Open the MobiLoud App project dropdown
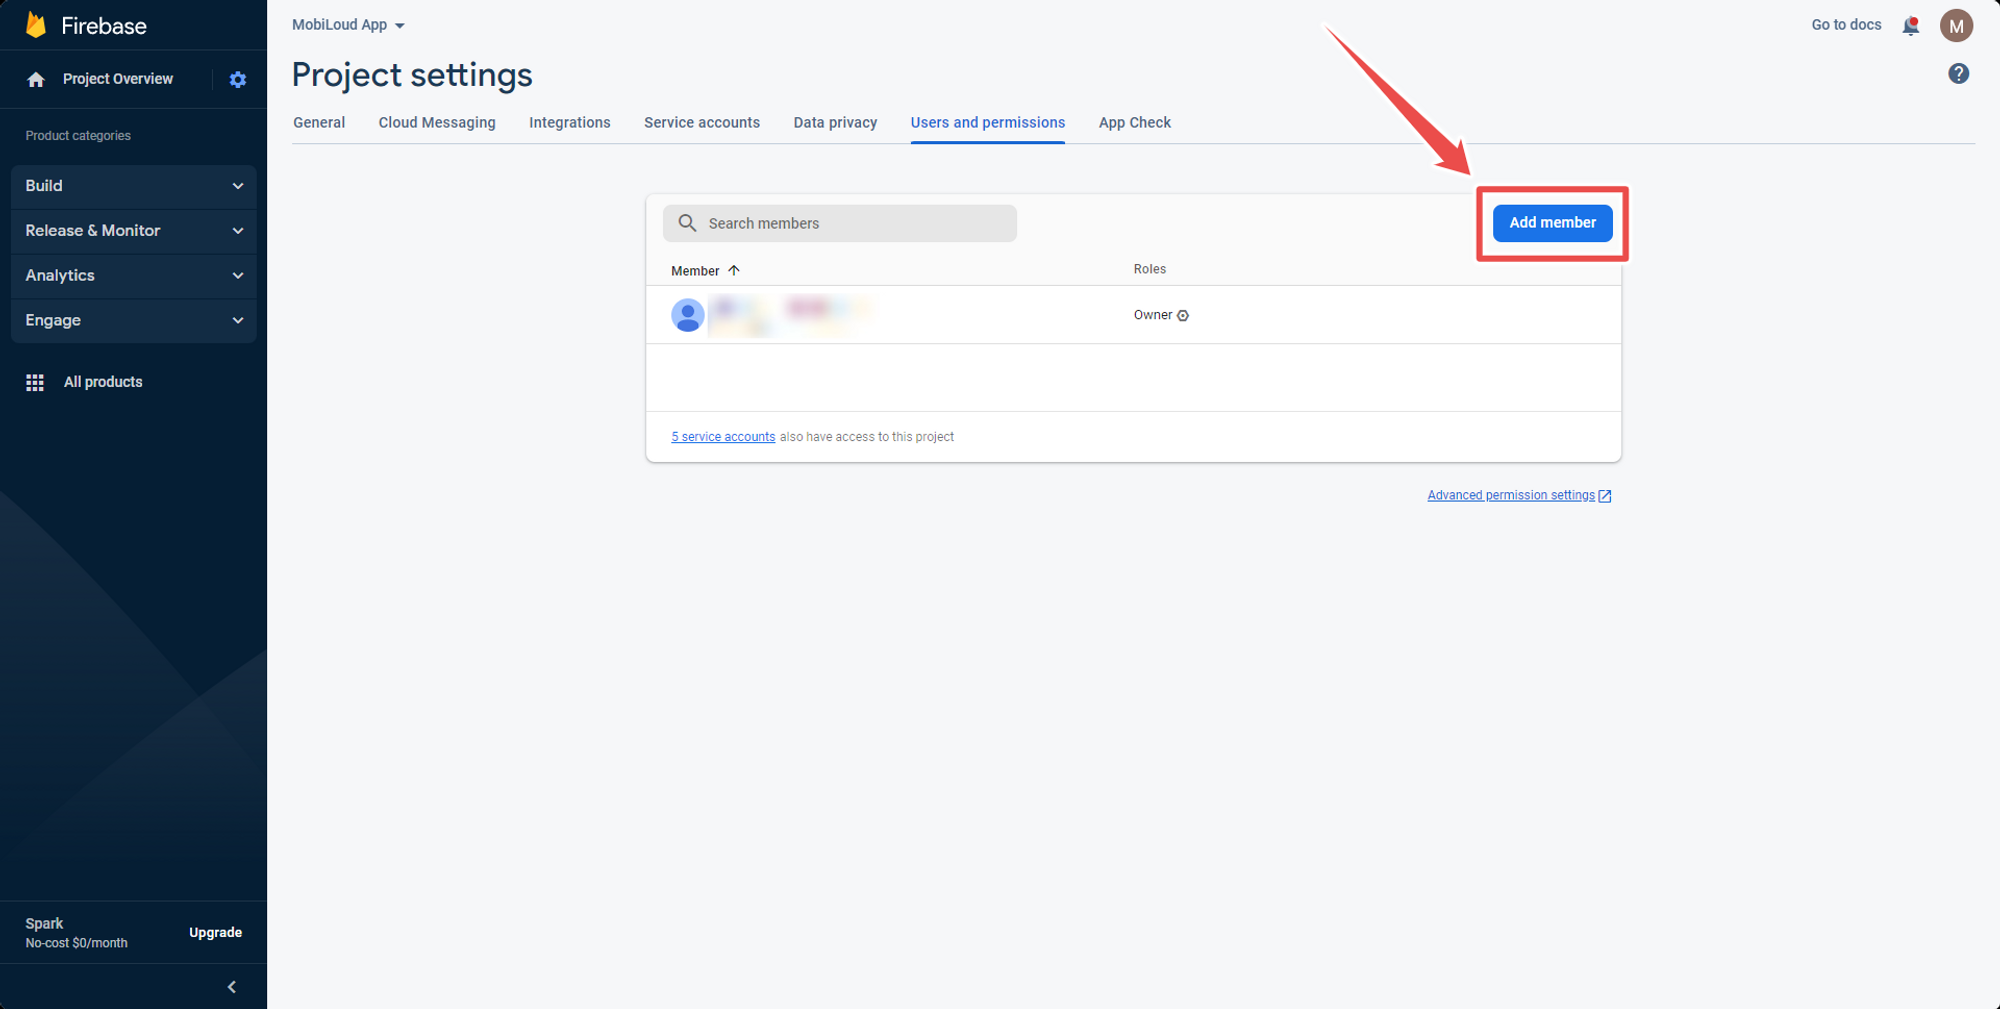The image size is (2000, 1009). (x=348, y=25)
